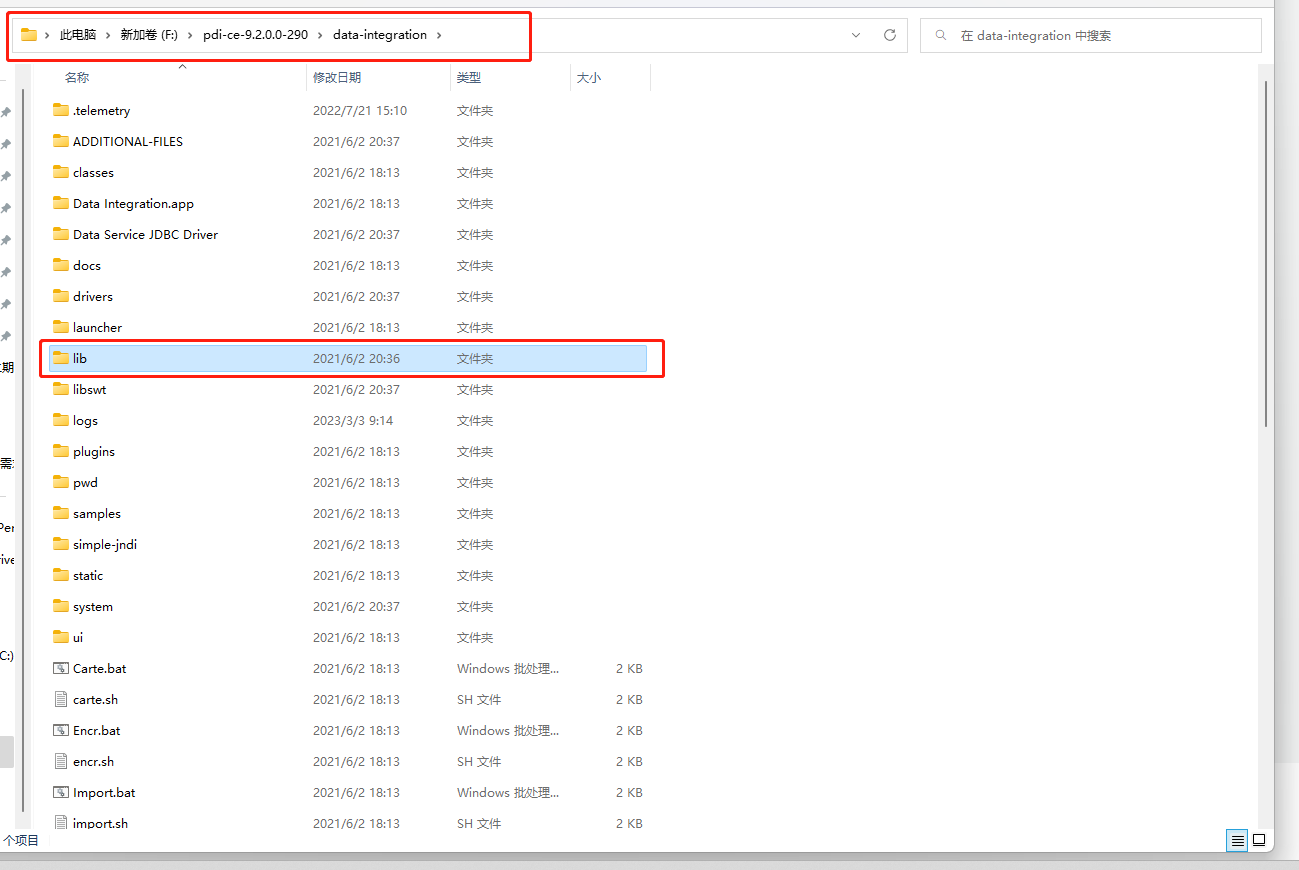
Task: Switch to details view icon
Action: 1238,840
